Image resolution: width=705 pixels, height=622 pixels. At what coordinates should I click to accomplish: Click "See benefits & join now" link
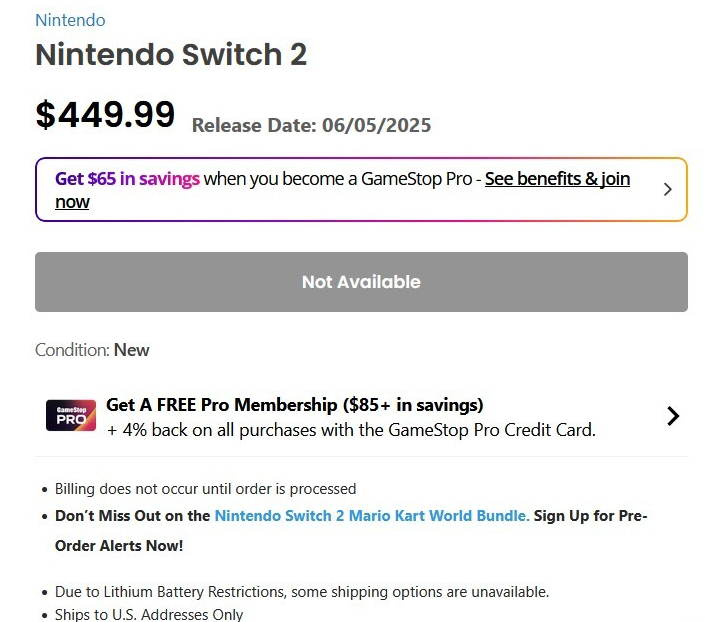pos(557,179)
